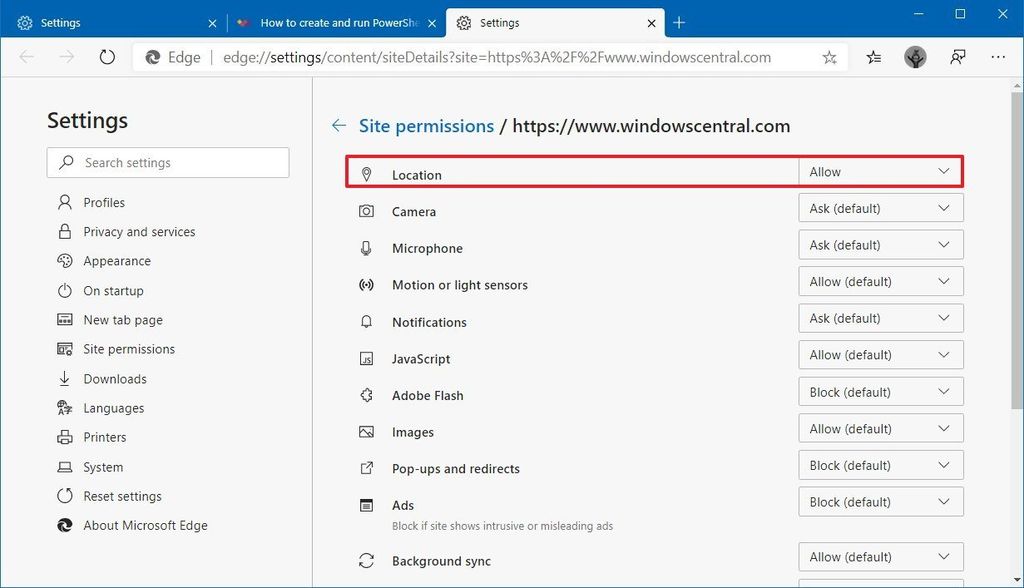The height and width of the screenshot is (588, 1024).
Task: Select Downloads in the settings sidebar
Action: [113, 378]
